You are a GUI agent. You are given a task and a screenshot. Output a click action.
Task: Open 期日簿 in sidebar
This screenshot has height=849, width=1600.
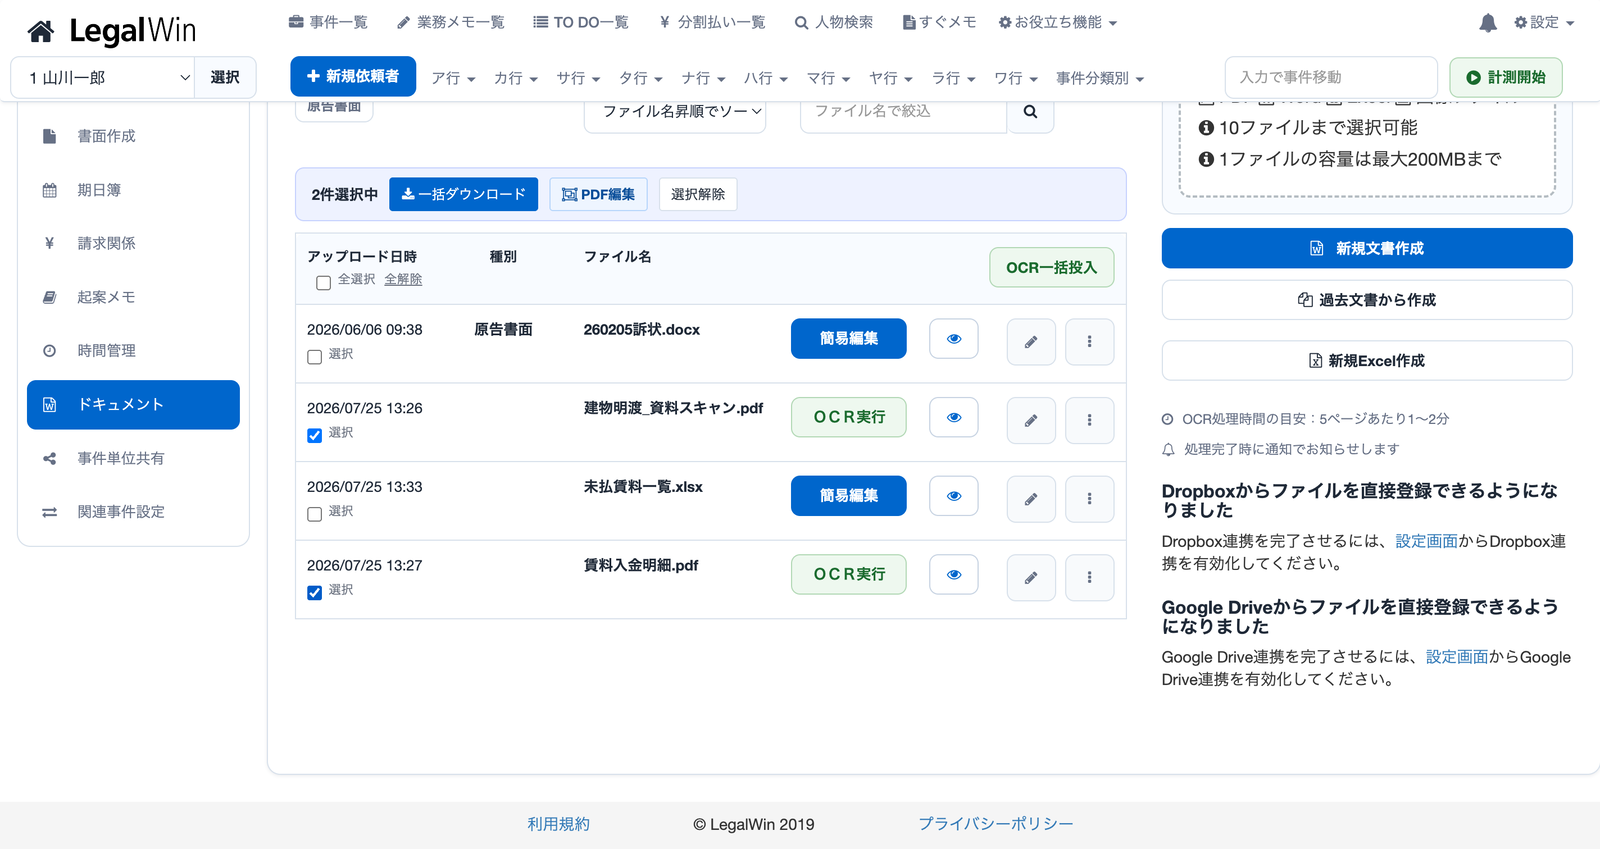coord(133,190)
